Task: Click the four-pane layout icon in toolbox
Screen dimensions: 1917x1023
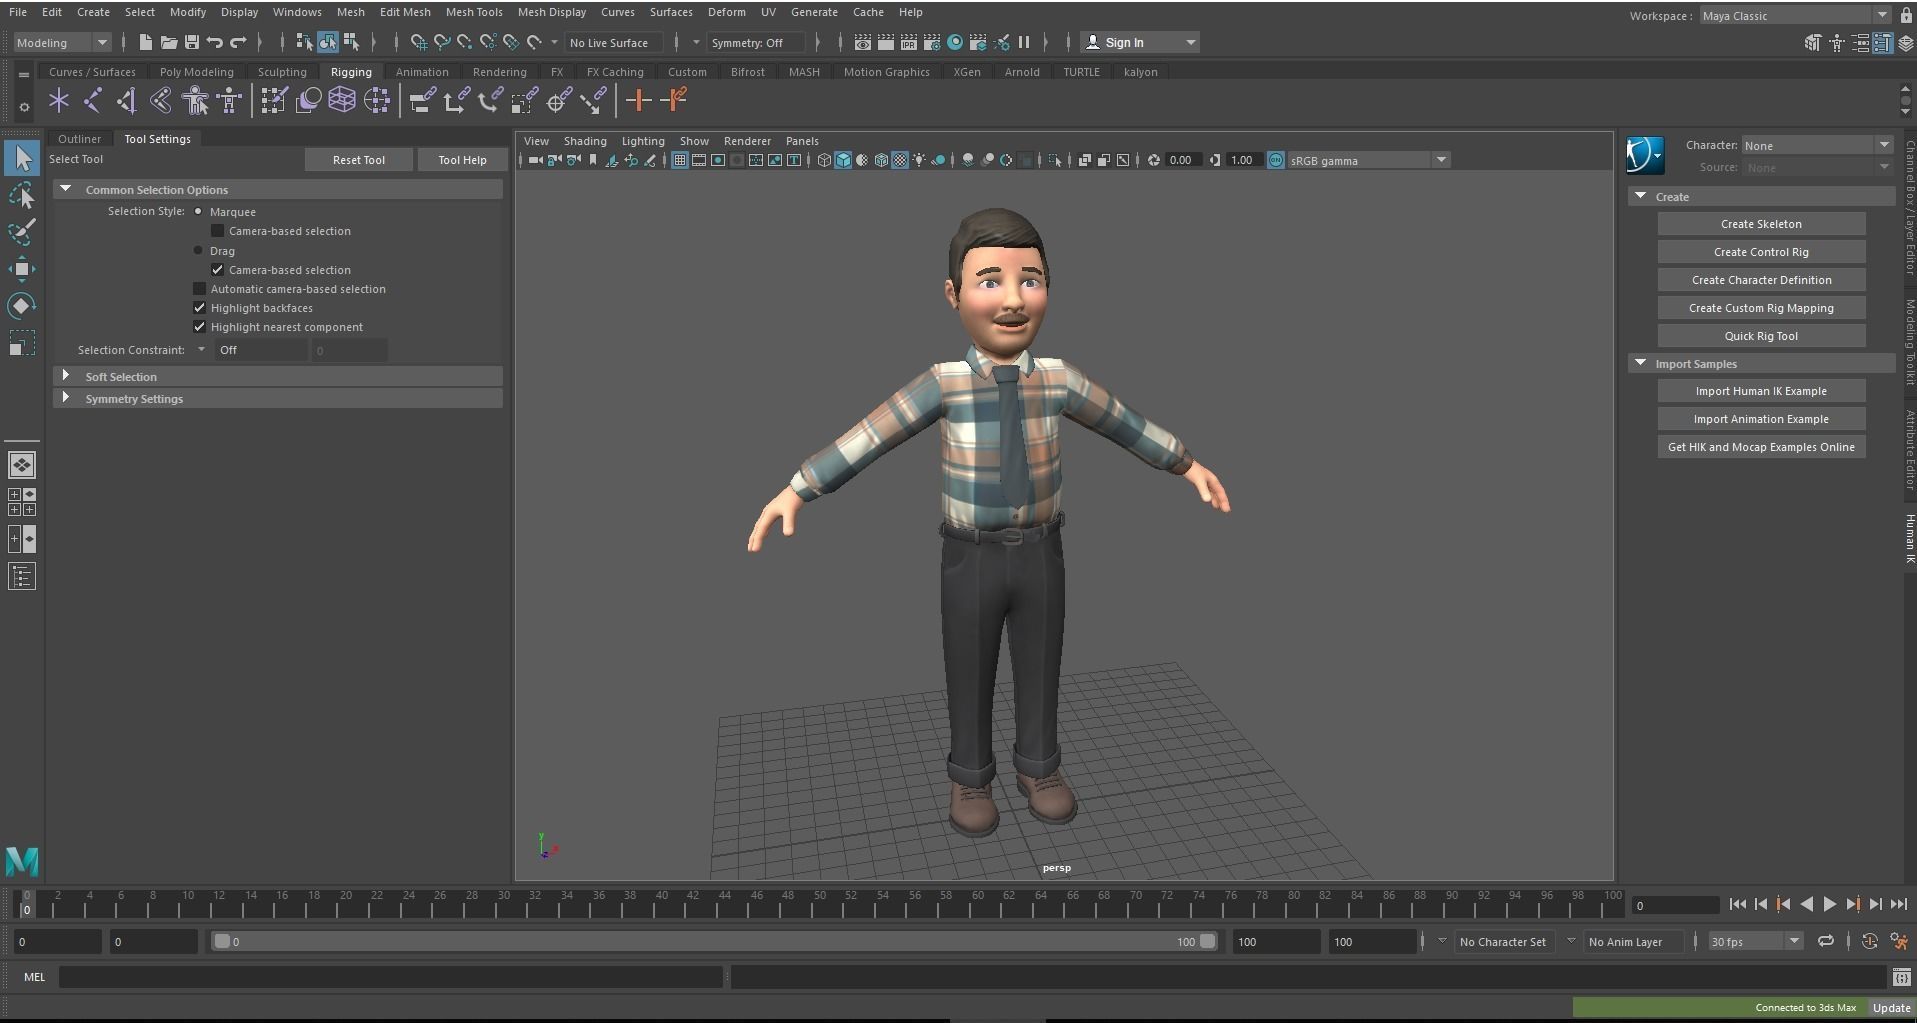Action: coord(22,502)
